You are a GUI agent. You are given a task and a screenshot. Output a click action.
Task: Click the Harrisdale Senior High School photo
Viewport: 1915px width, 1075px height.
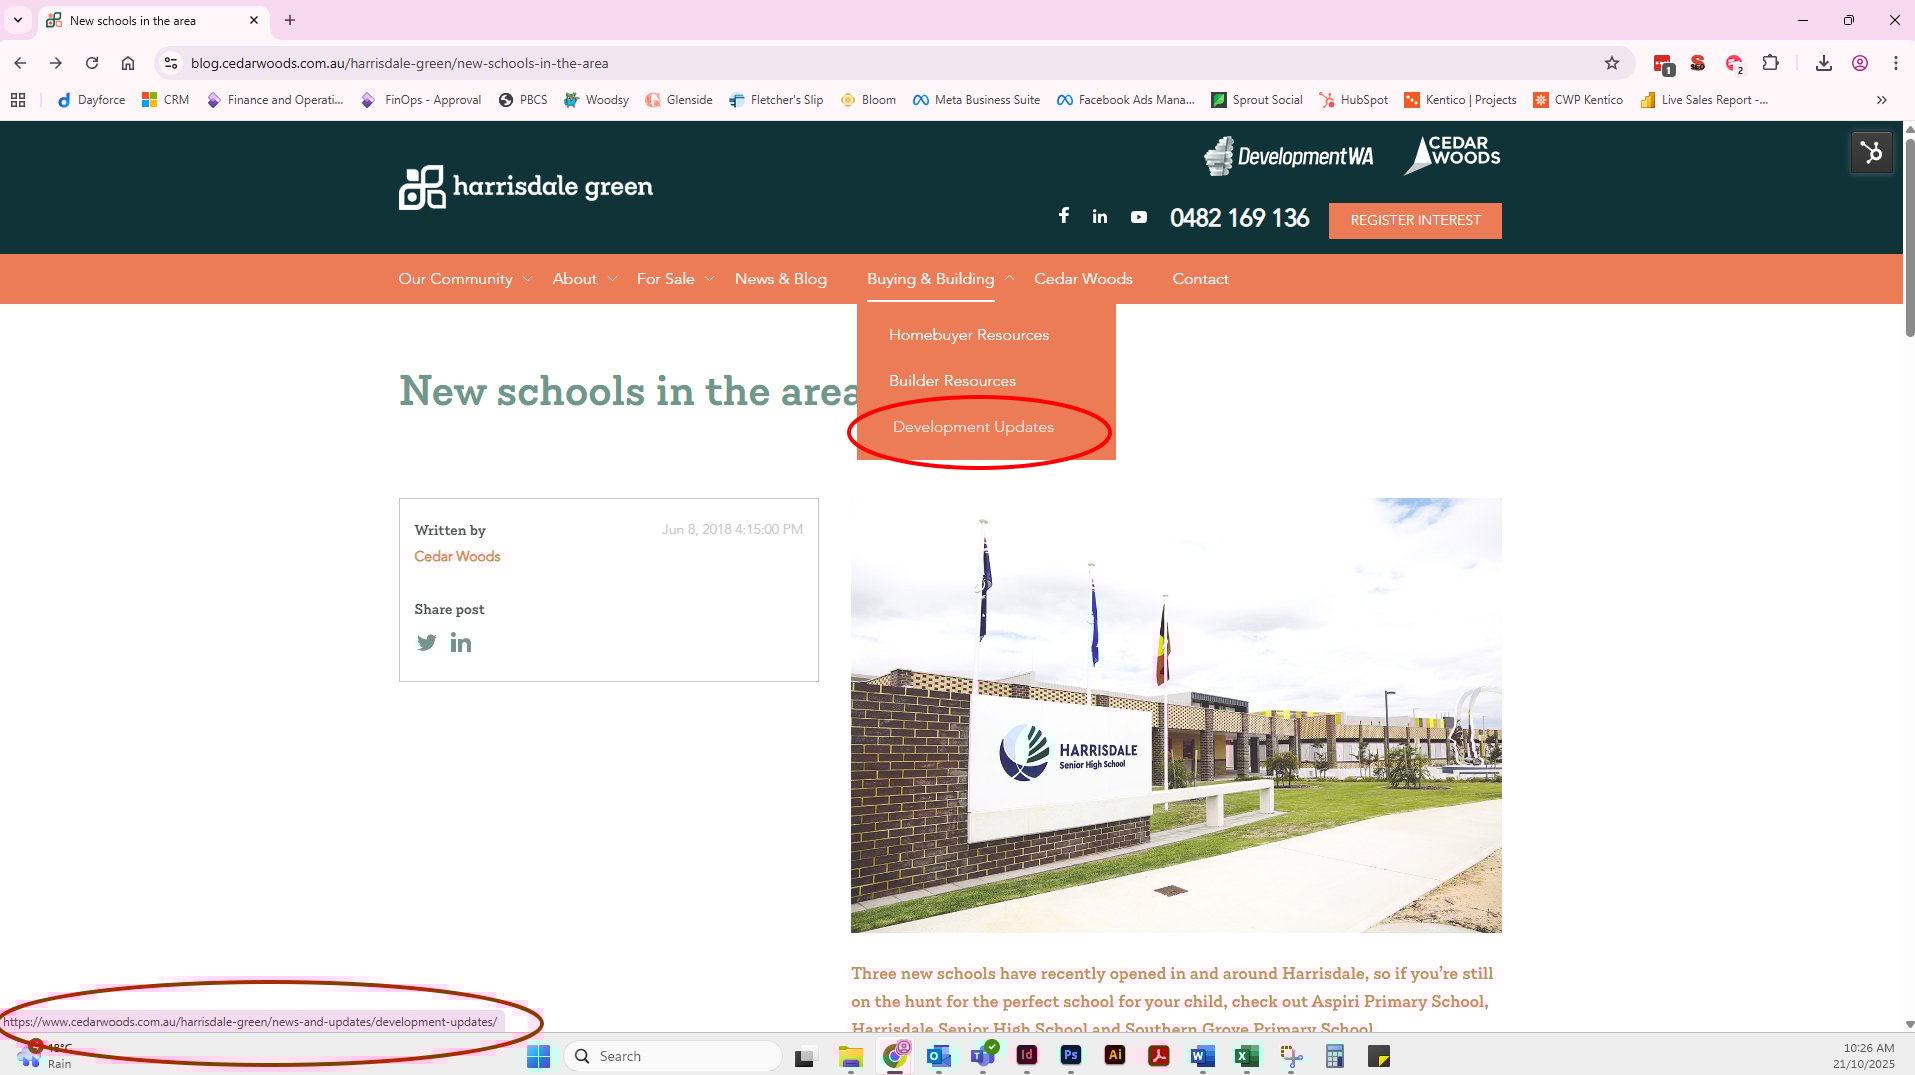coord(1176,716)
